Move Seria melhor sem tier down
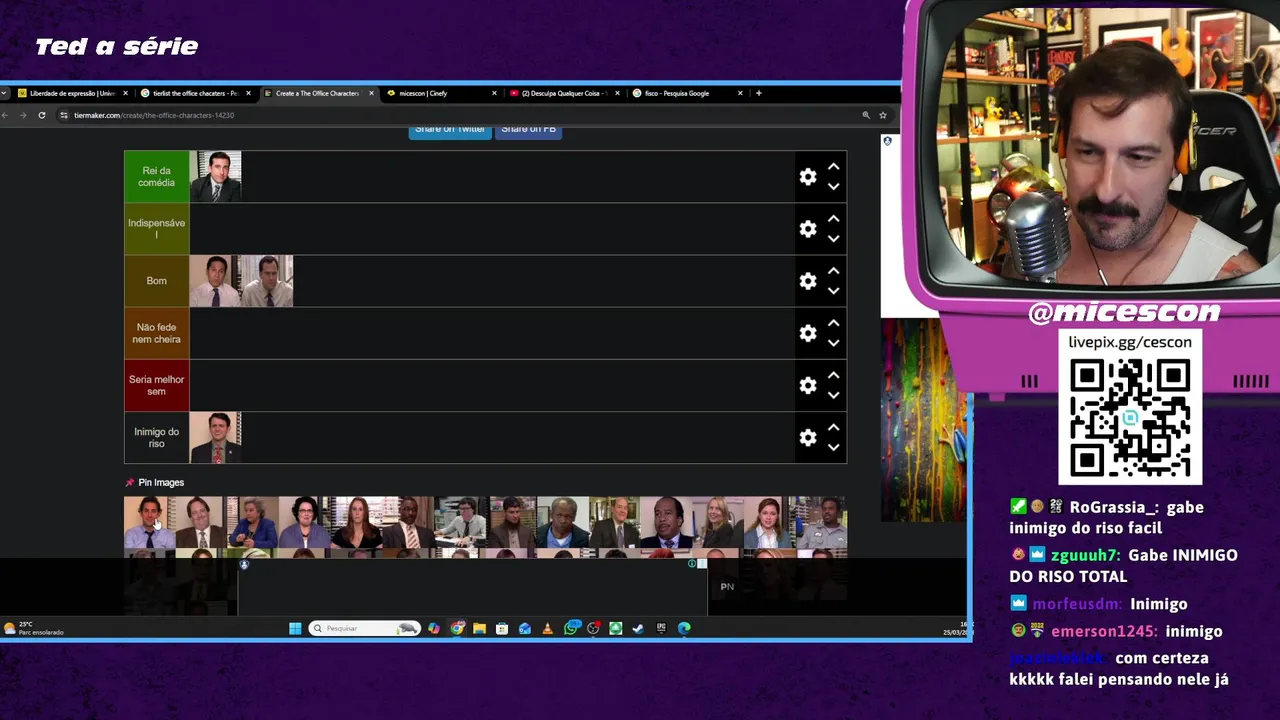The height and width of the screenshot is (720, 1280). (x=833, y=395)
